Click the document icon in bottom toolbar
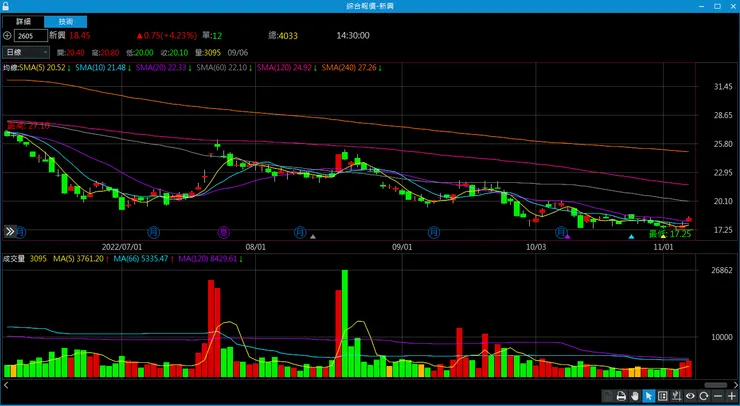Viewport: 740px width, 406px height. tap(609, 396)
